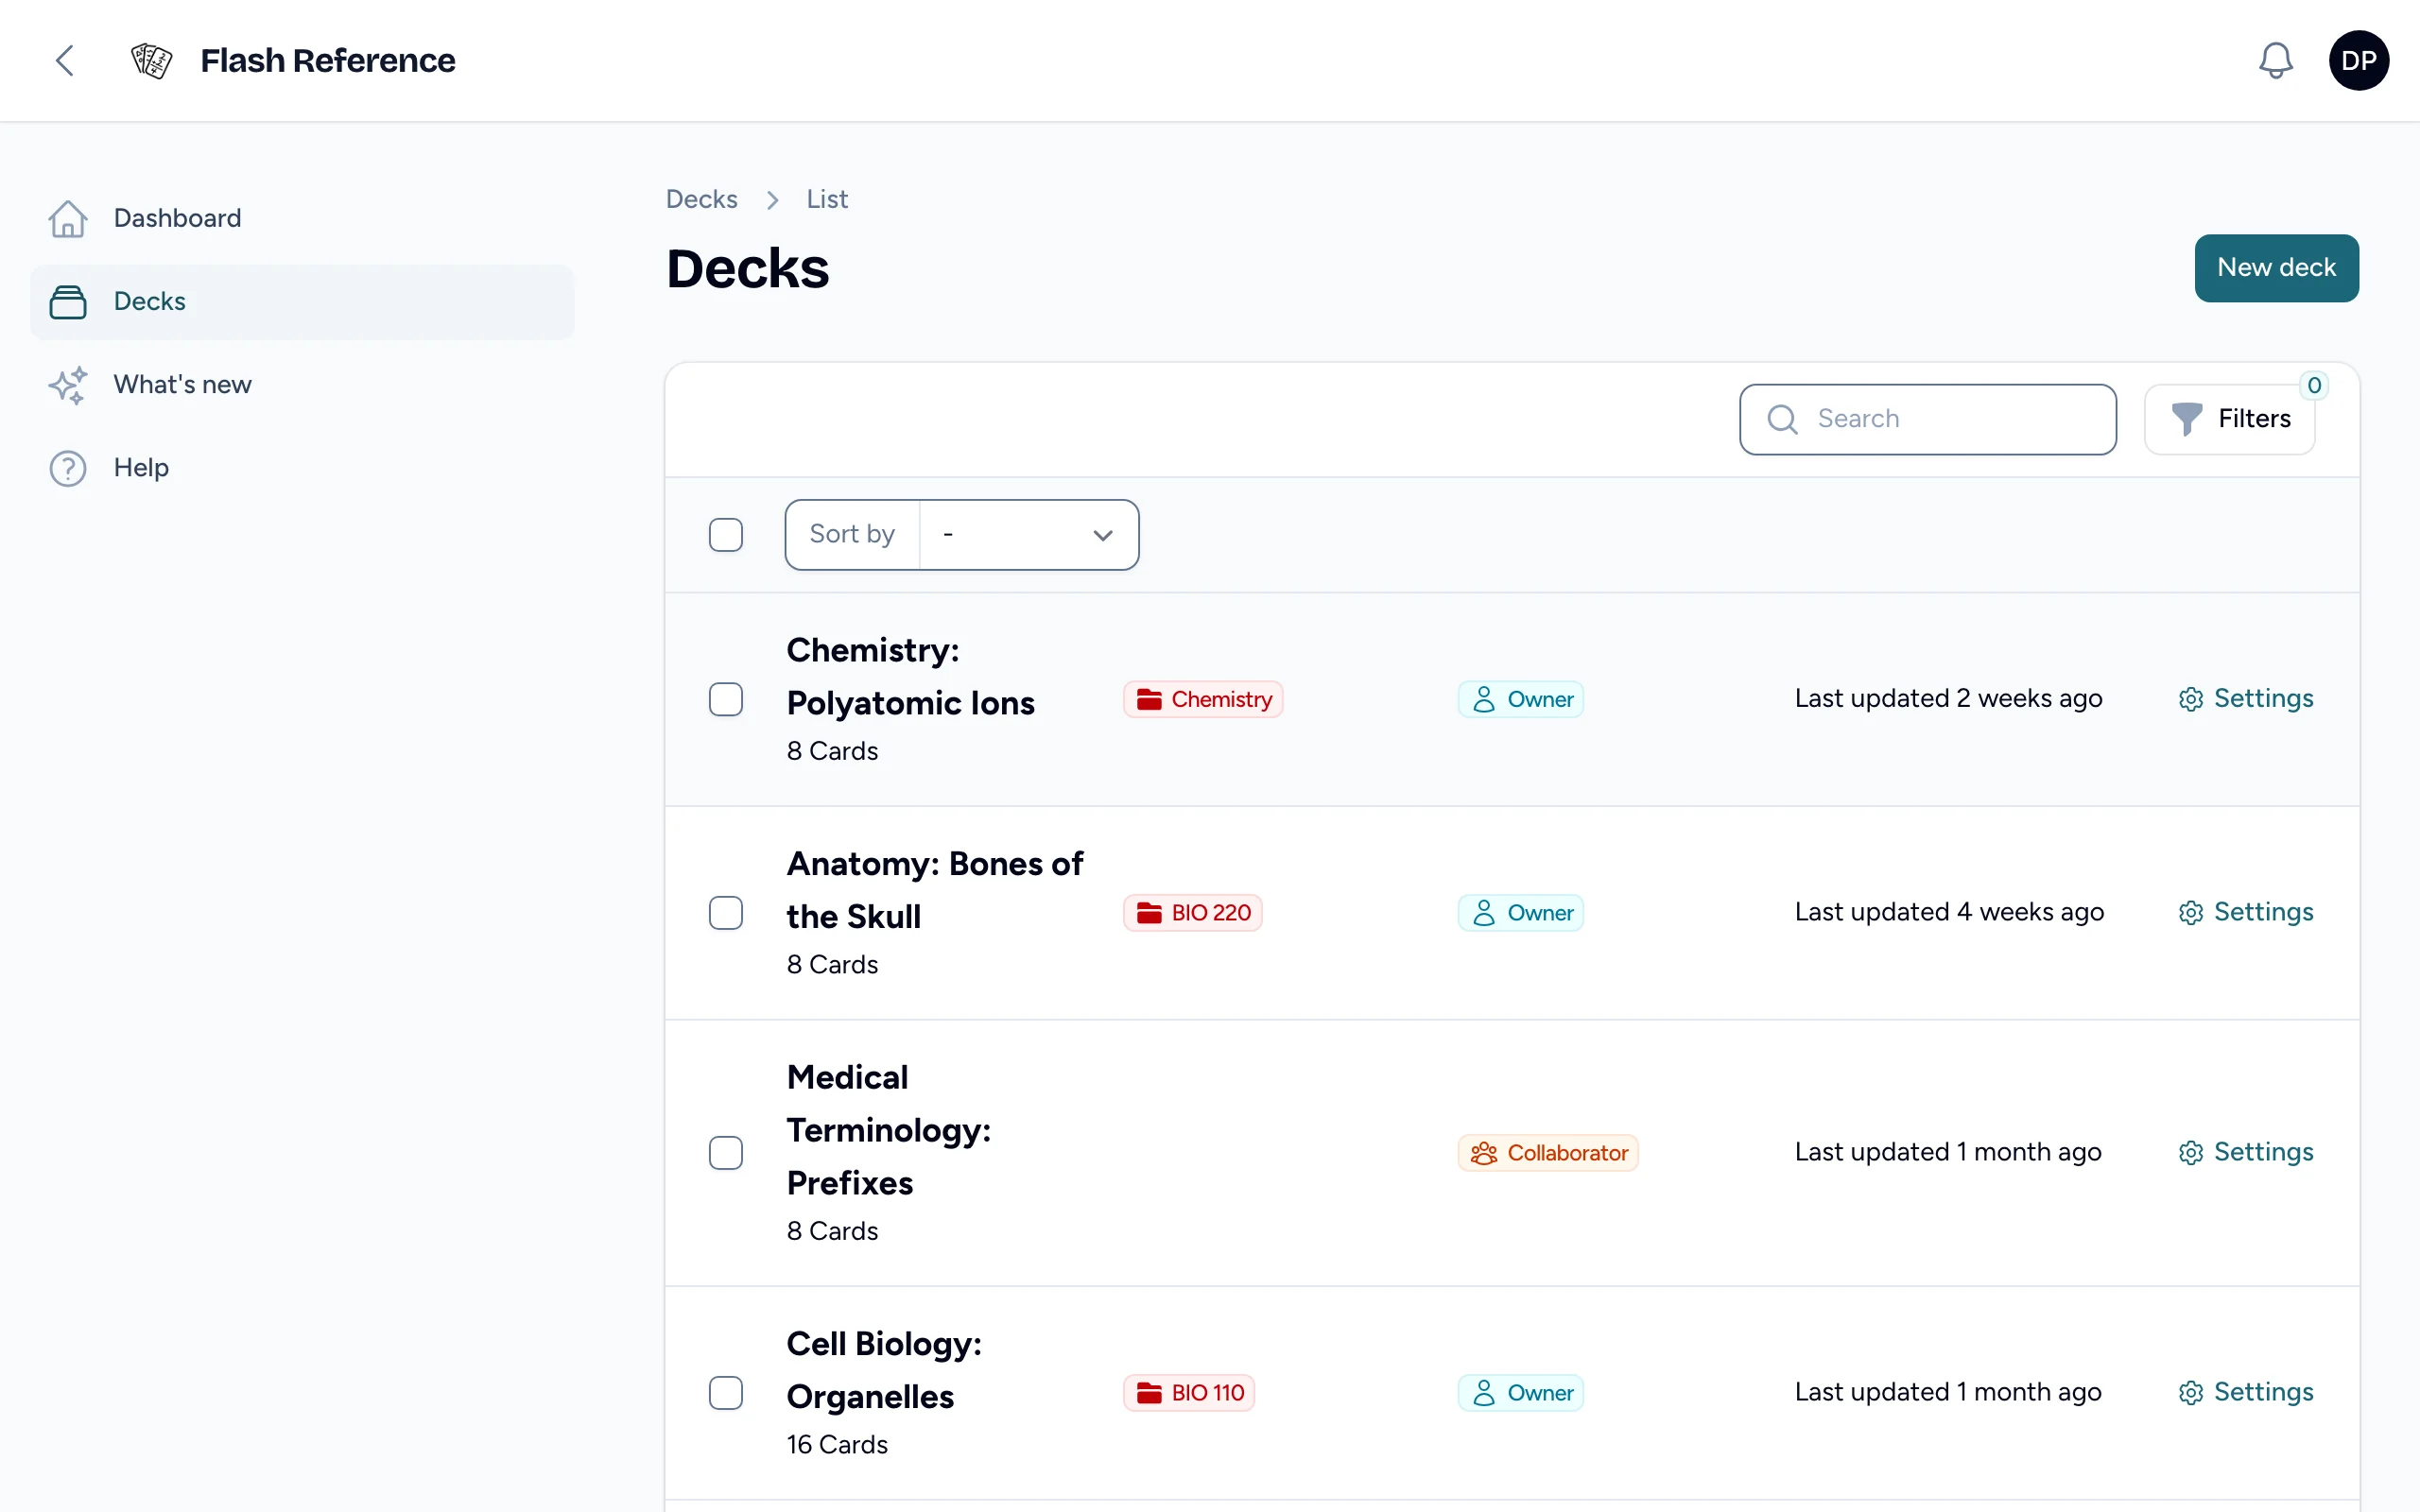Open deck Cell Biology: Organelles
Image resolution: width=2420 pixels, height=1512 pixels.
[884, 1370]
